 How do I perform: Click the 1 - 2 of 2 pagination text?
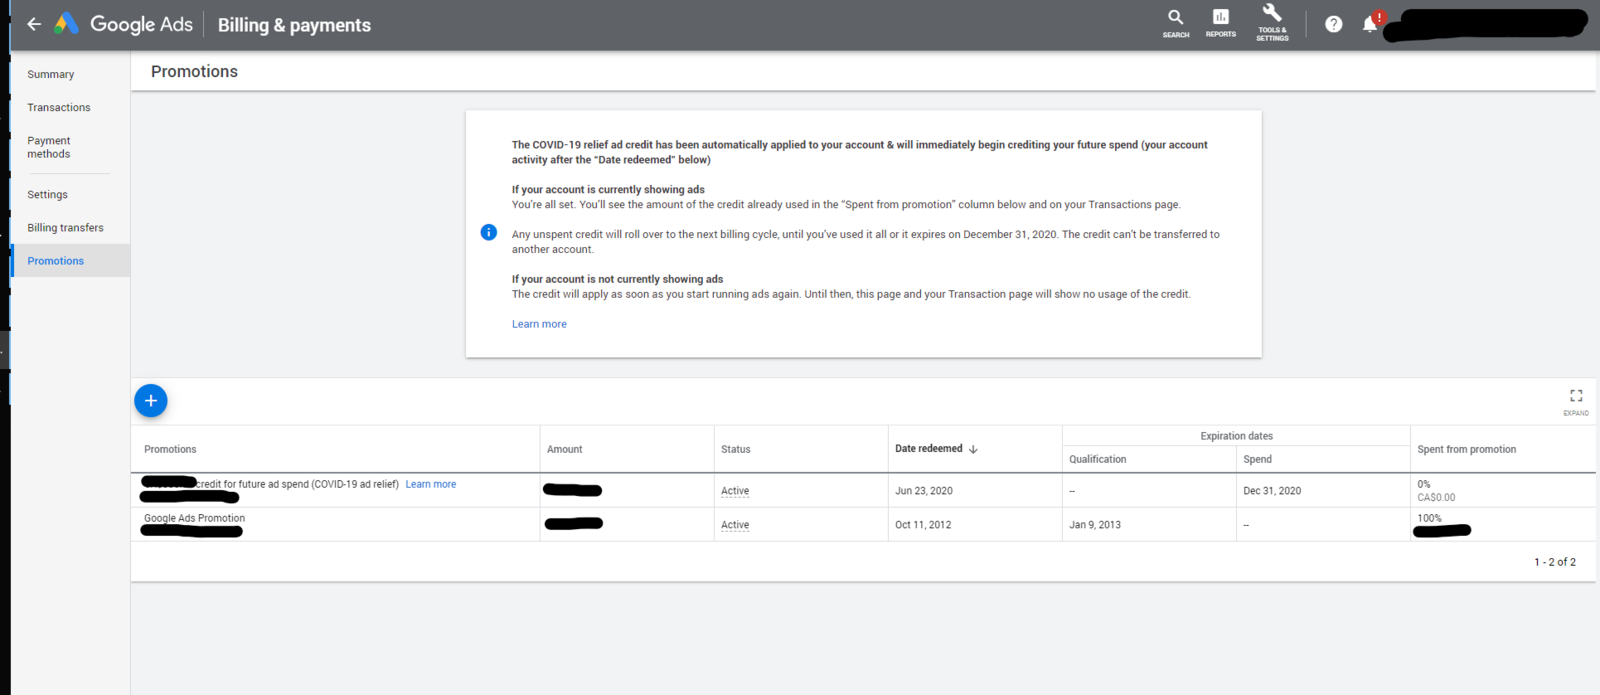pos(1555,562)
